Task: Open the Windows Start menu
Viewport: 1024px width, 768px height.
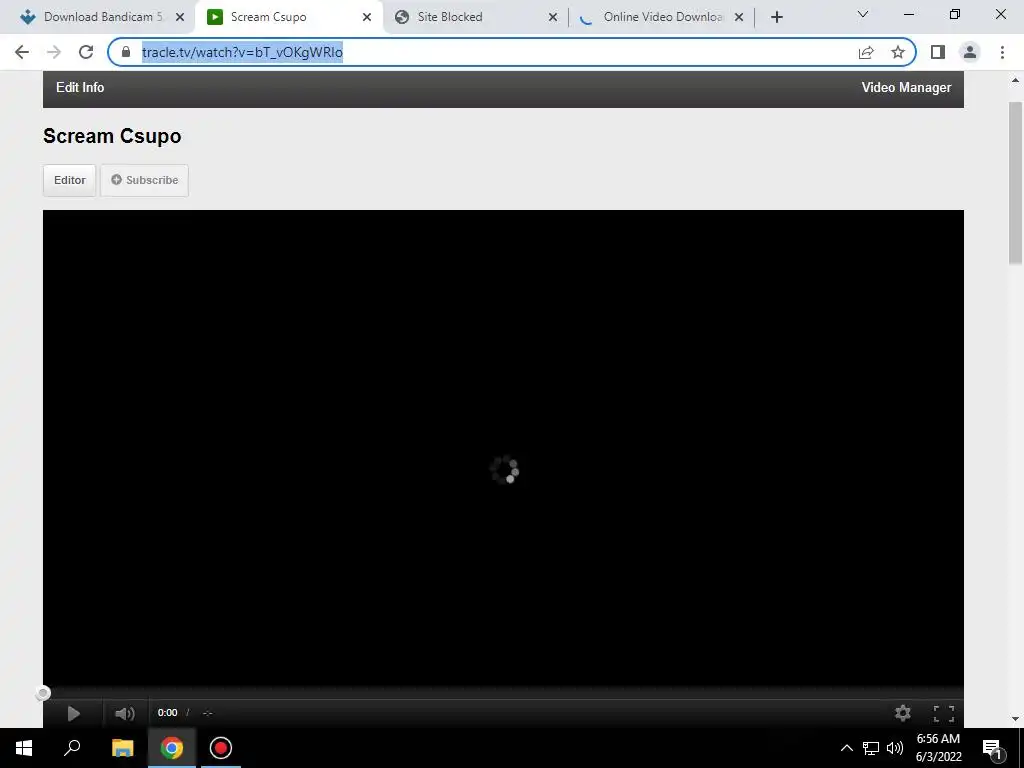Action: [x=24, y=748]
